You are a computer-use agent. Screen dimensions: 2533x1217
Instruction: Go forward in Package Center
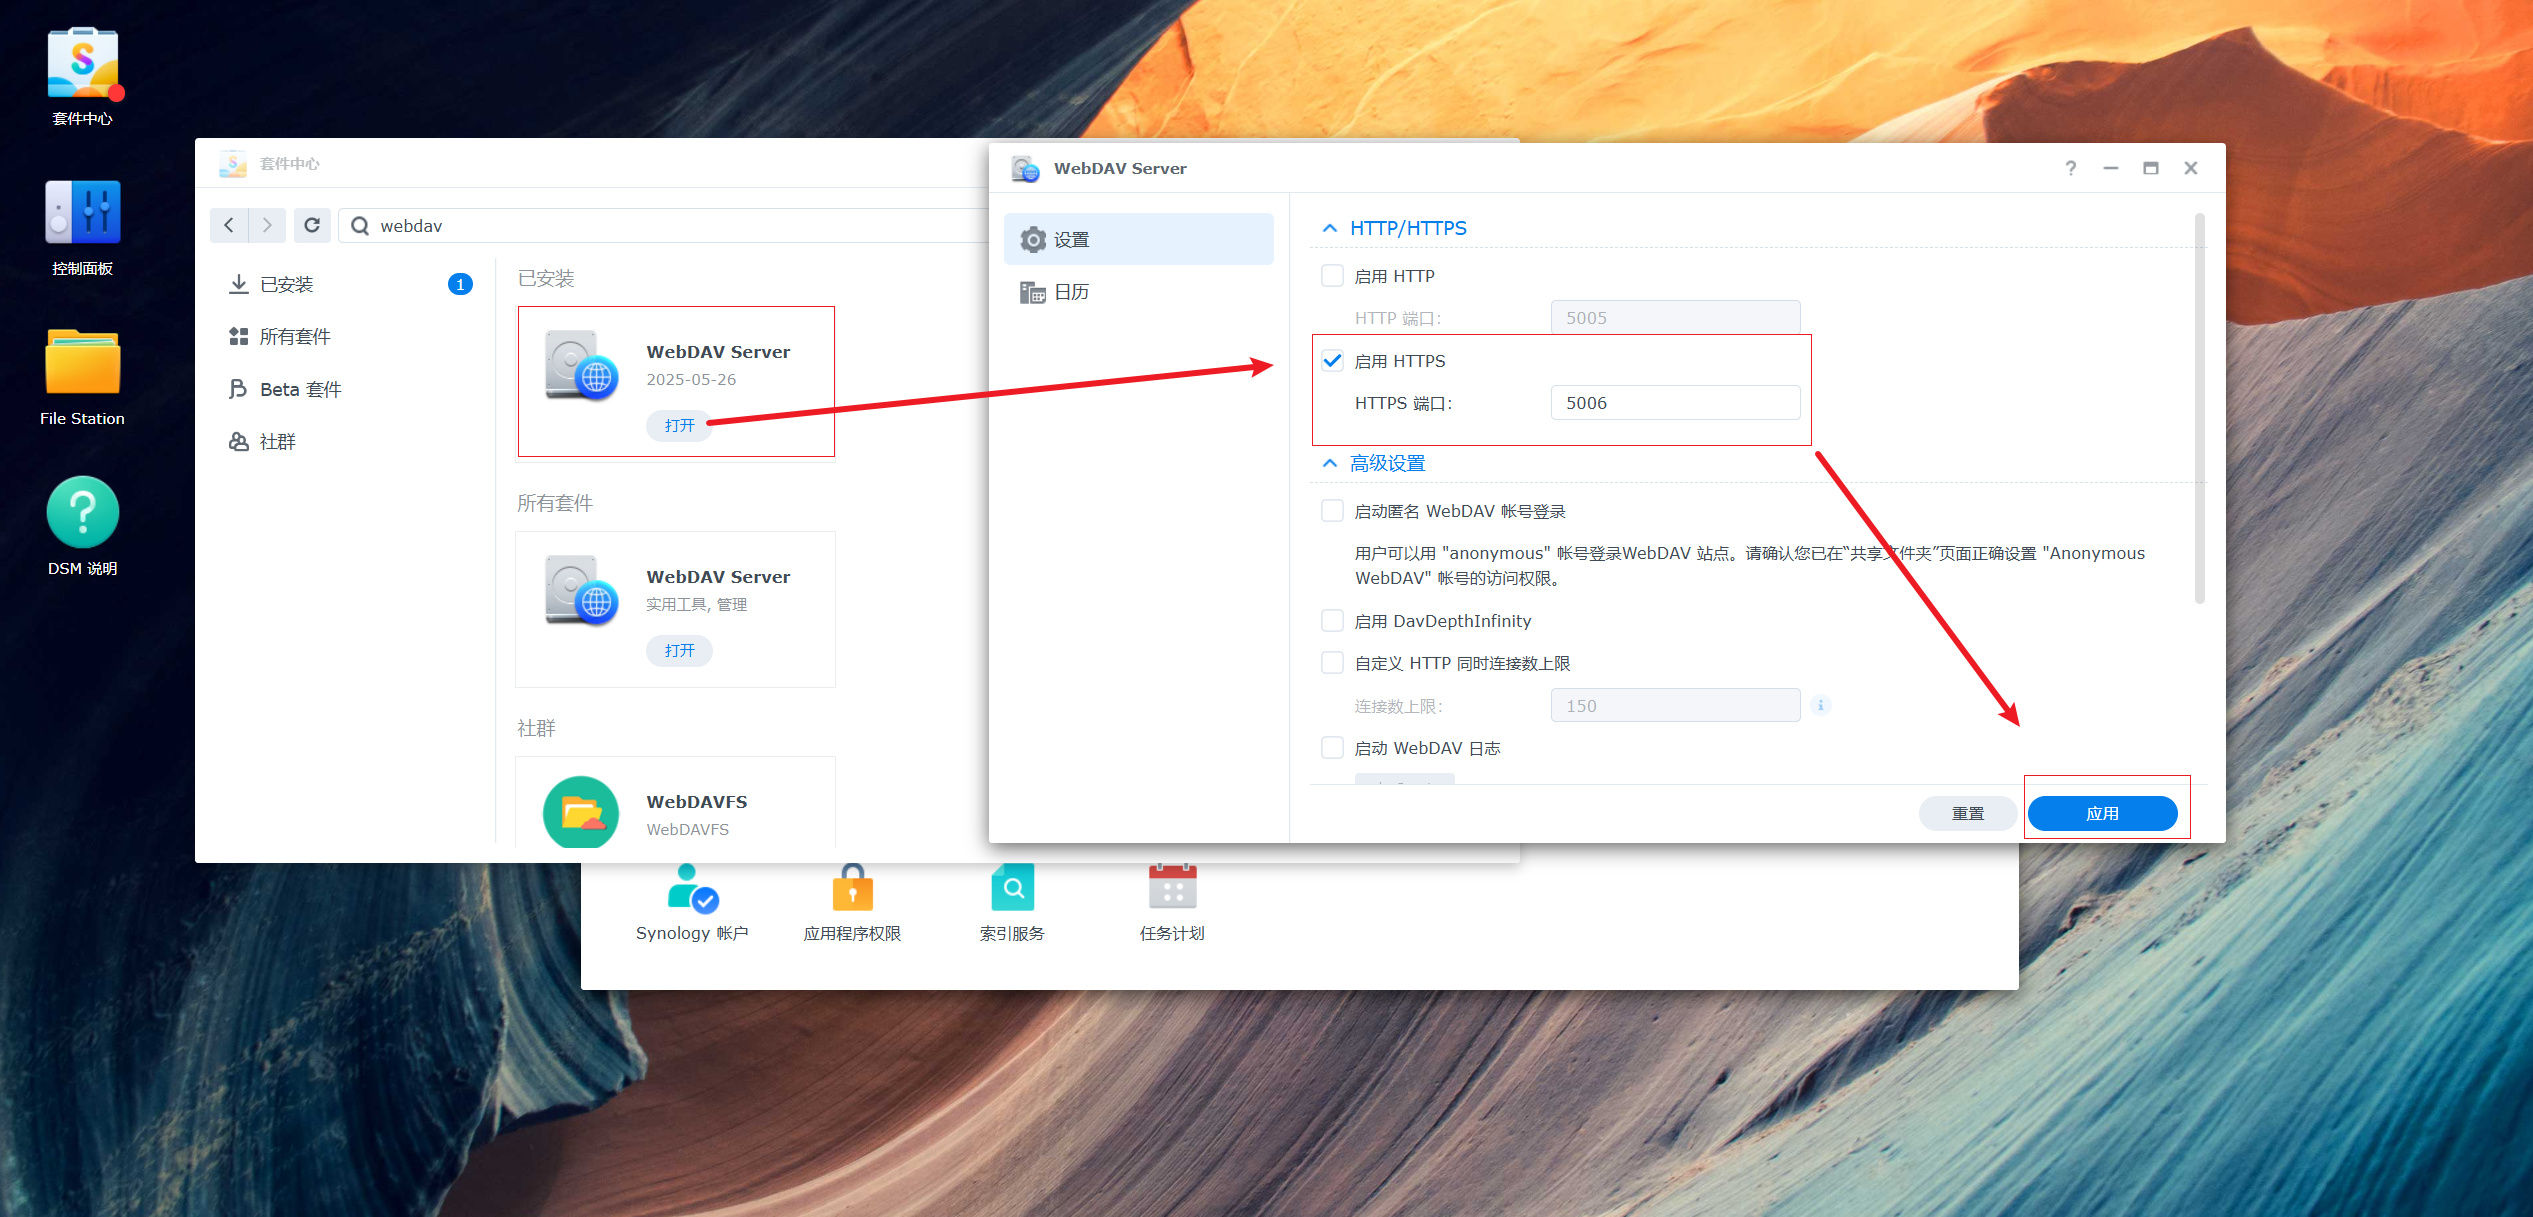[267, 225]
